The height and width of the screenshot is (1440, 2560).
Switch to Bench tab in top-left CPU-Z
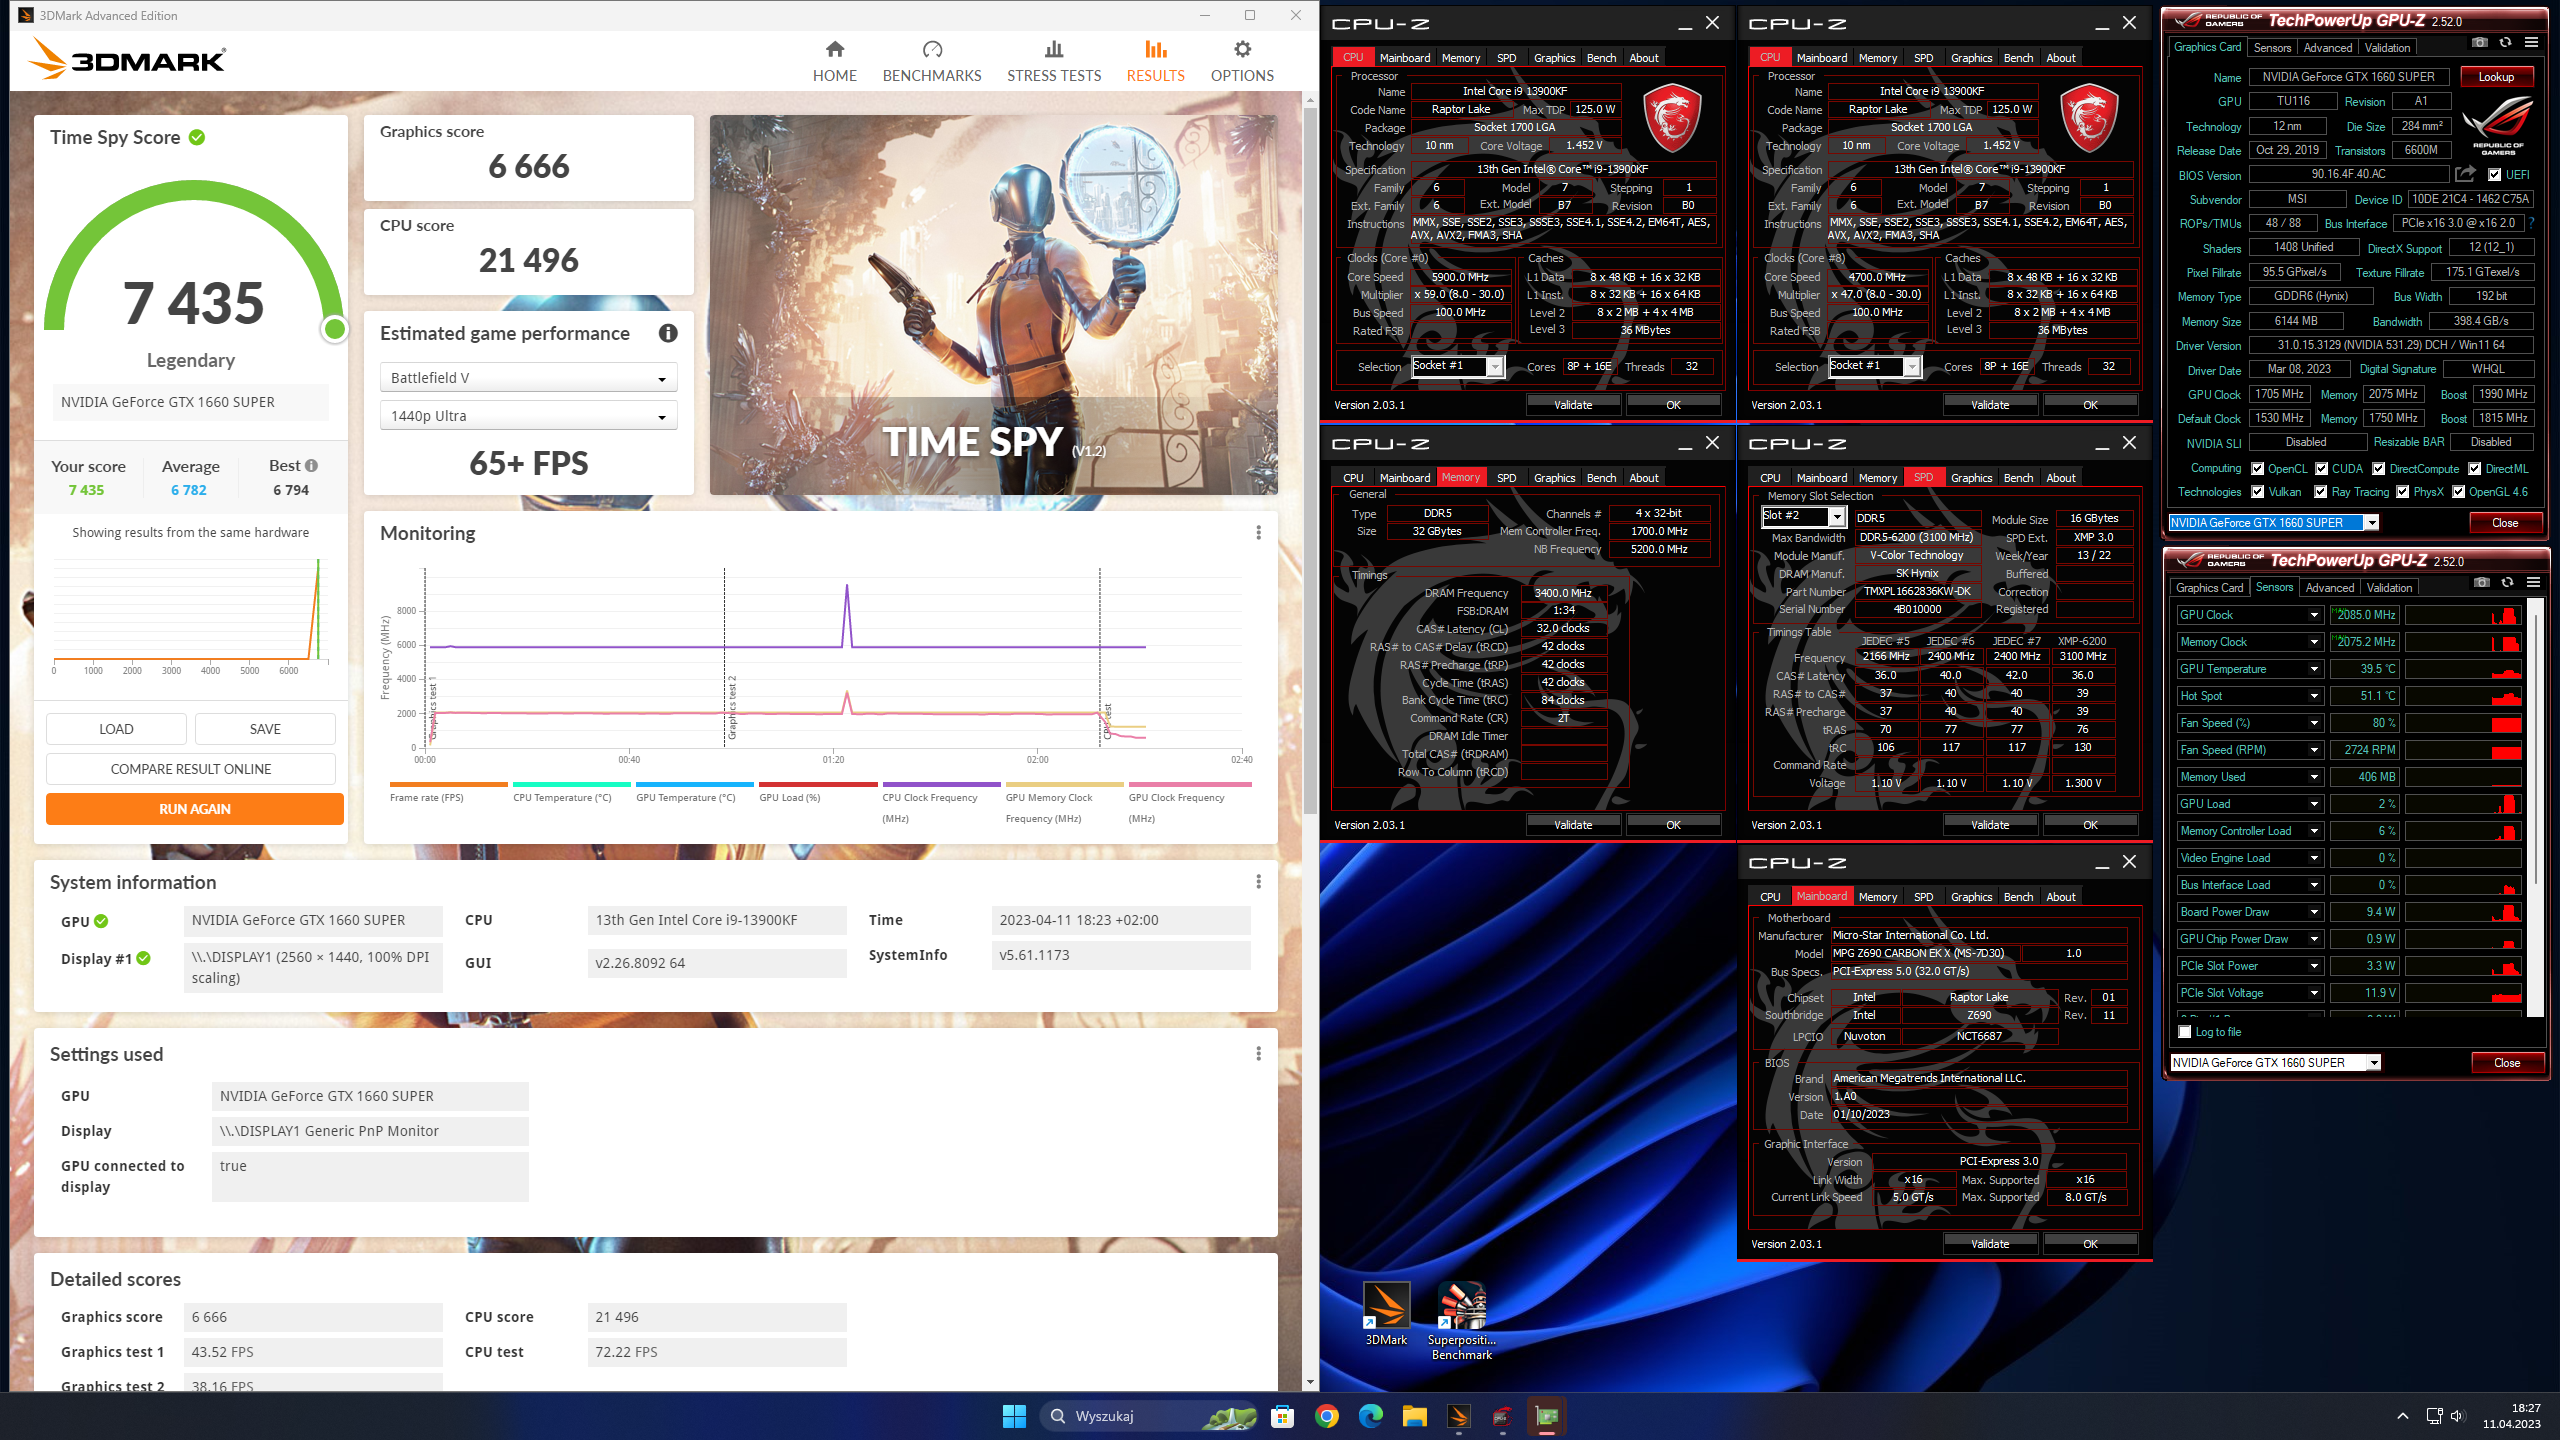pos(1601,58)
